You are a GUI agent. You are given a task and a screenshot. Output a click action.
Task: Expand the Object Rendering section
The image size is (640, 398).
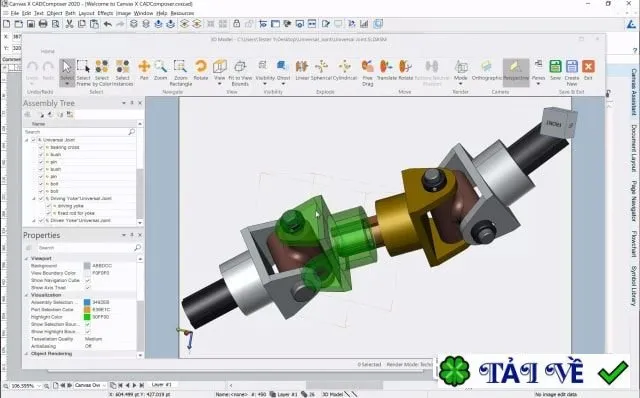click(27, 354)
